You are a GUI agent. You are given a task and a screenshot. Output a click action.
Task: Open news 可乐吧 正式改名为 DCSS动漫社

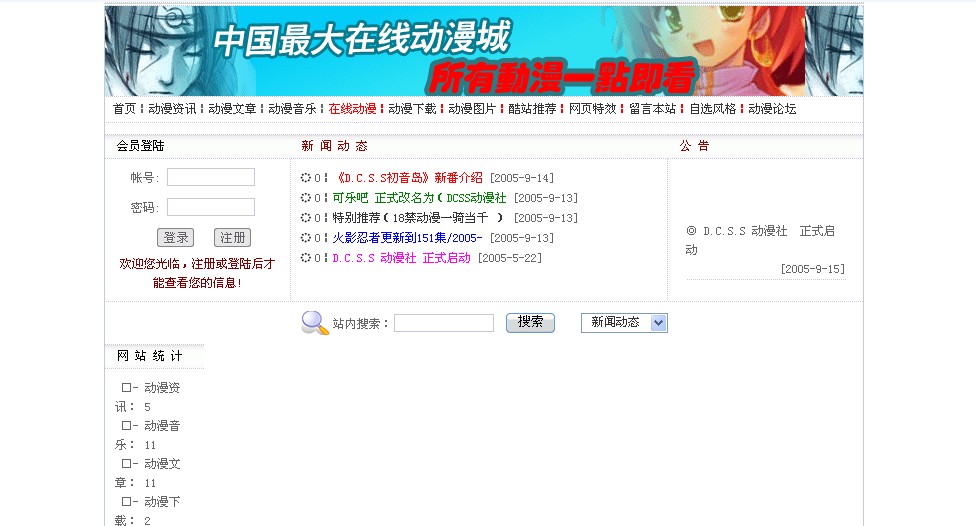tap(420, 198)
